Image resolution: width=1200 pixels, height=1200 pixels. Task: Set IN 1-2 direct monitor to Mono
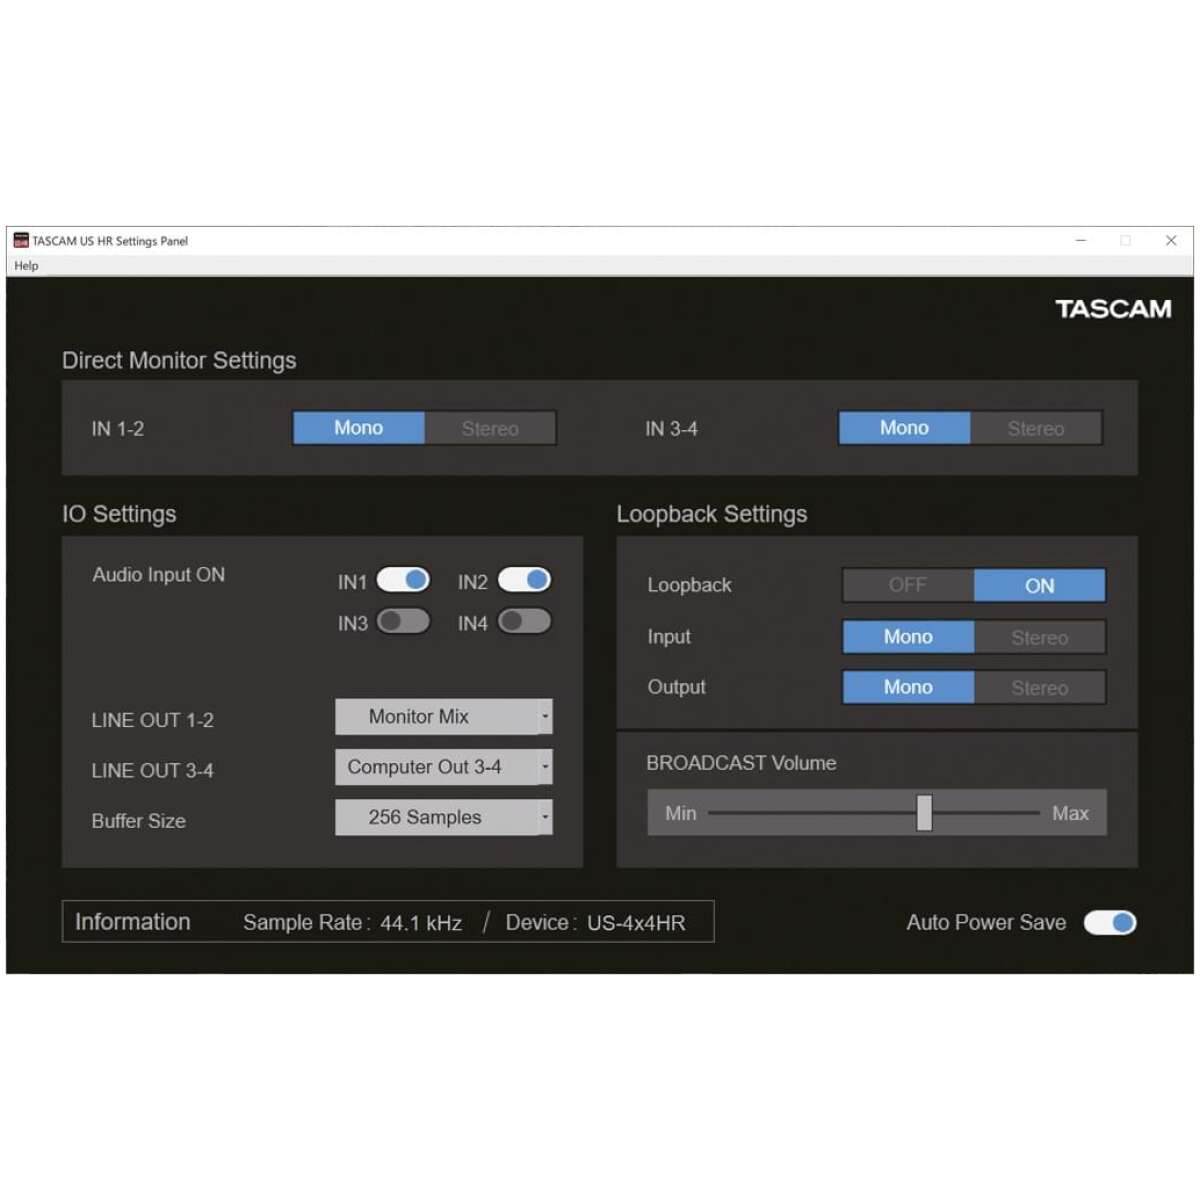point(359,428)
